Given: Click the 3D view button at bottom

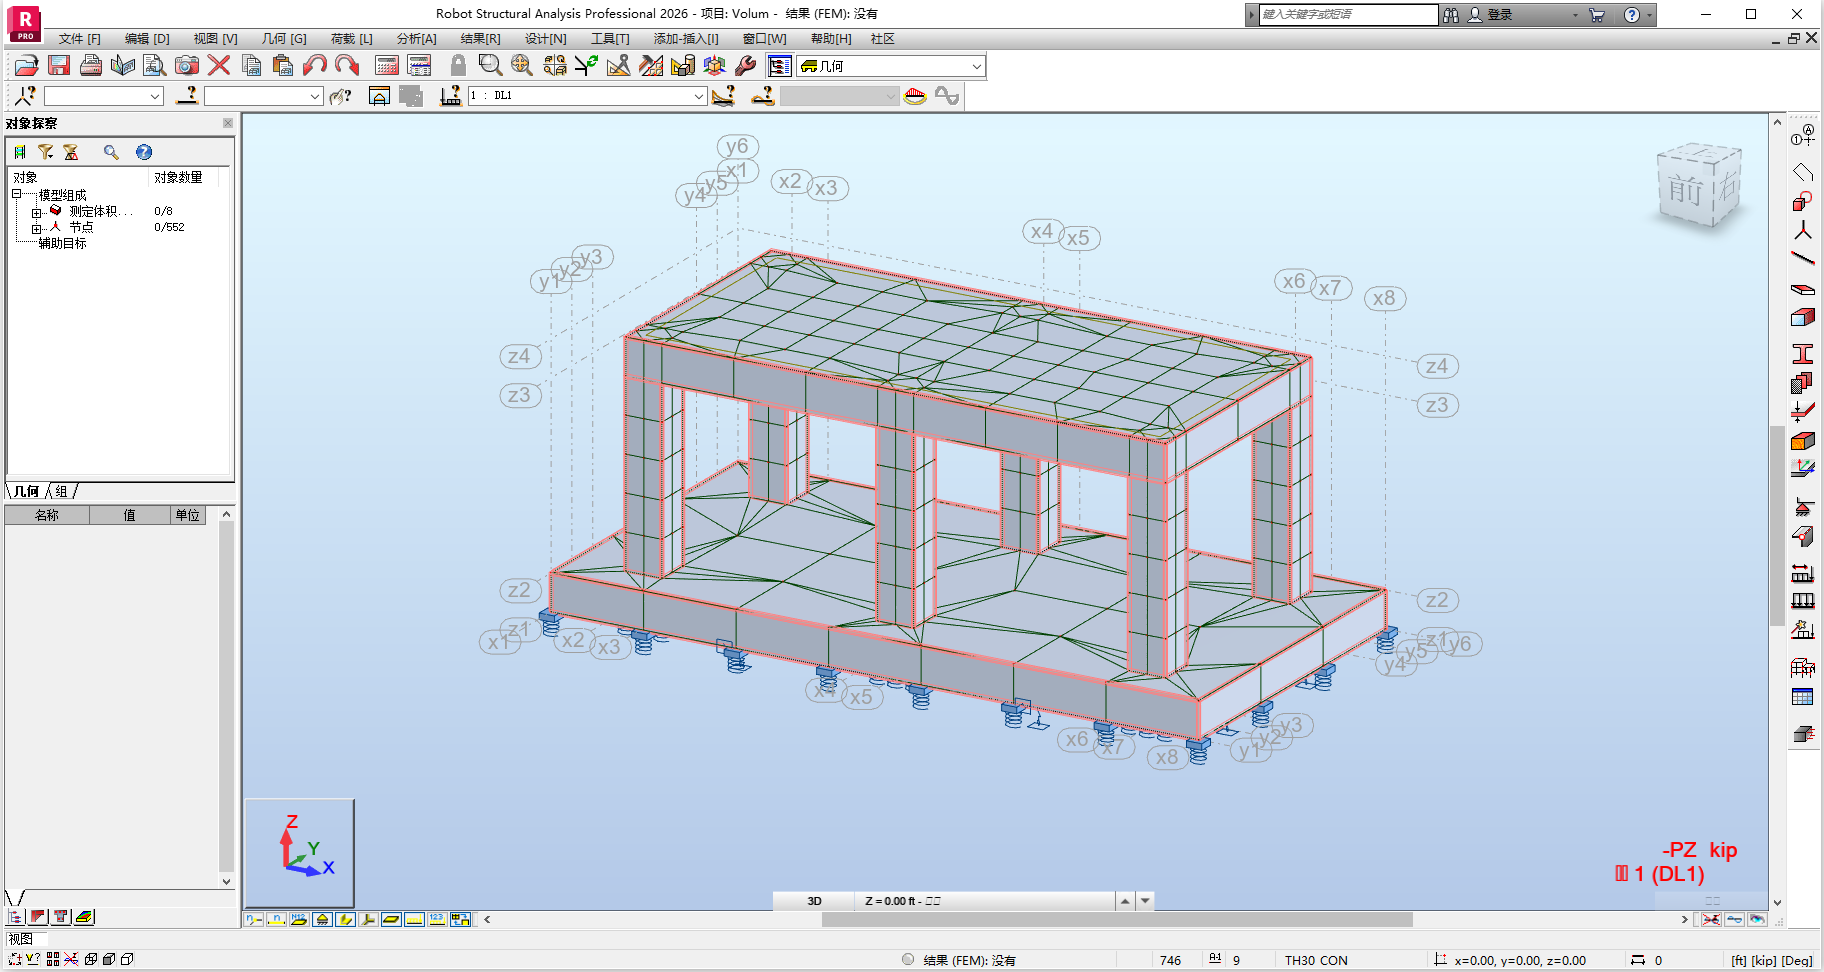Looking at the screenshot, I should click(x=814, y=901).
